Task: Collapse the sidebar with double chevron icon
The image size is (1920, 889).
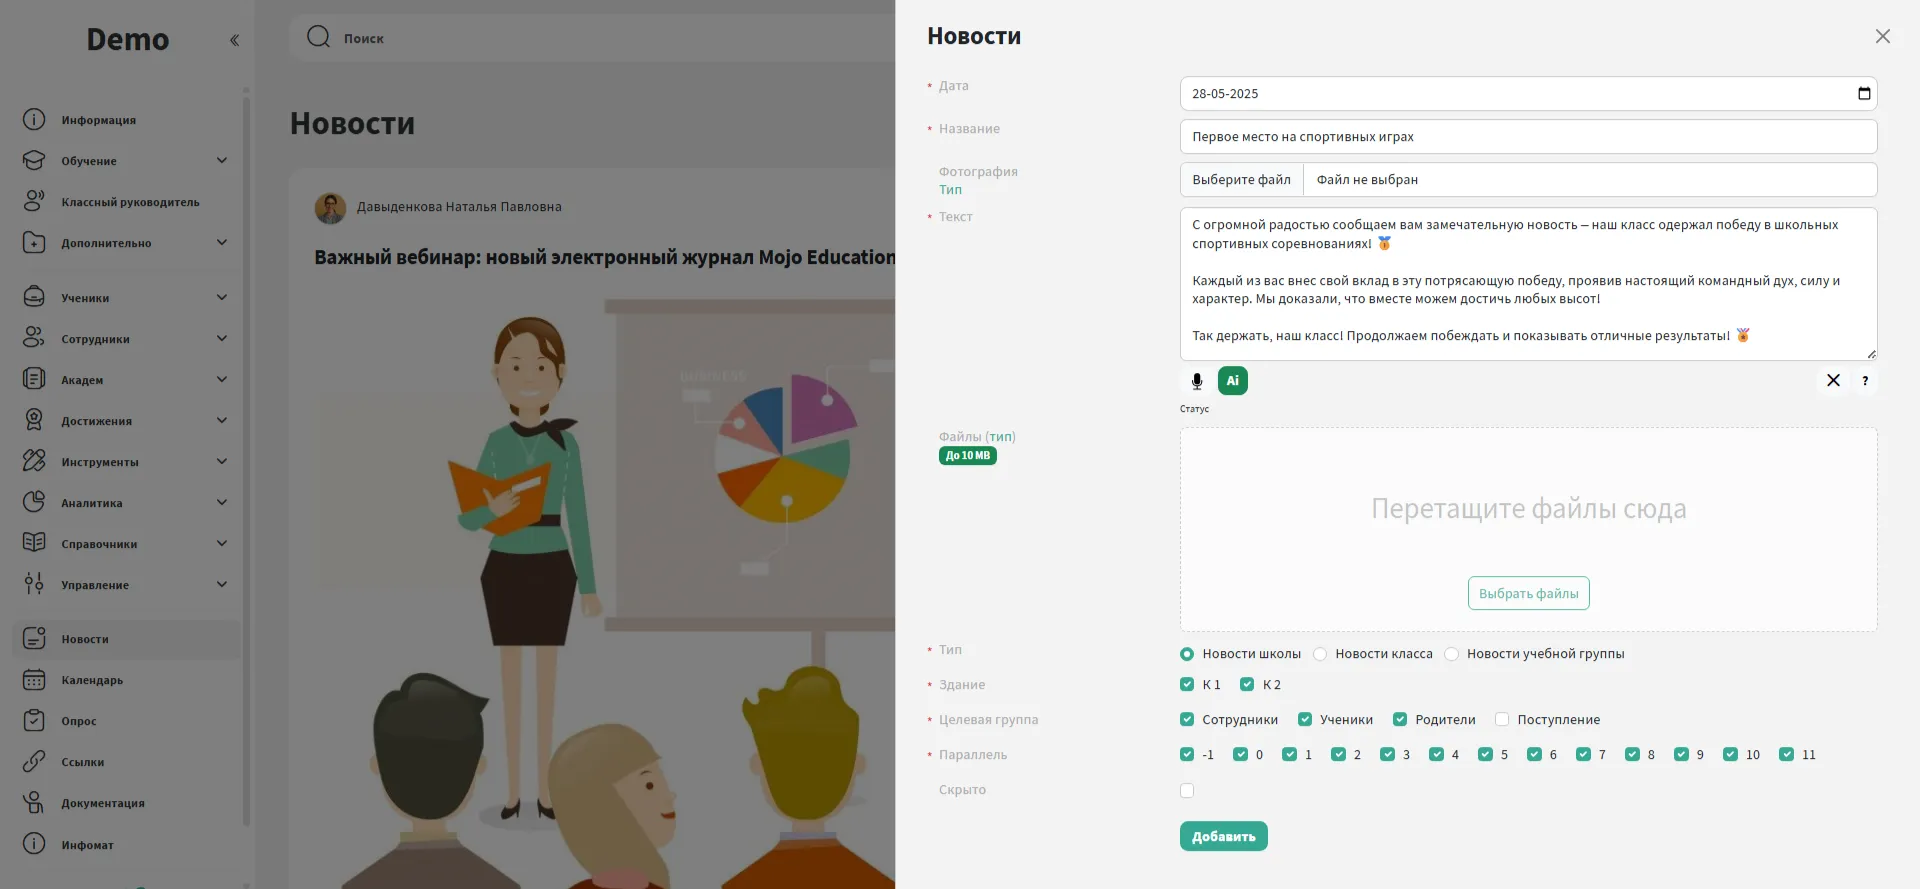Action: pyautogui.click(x=234, y=41)
